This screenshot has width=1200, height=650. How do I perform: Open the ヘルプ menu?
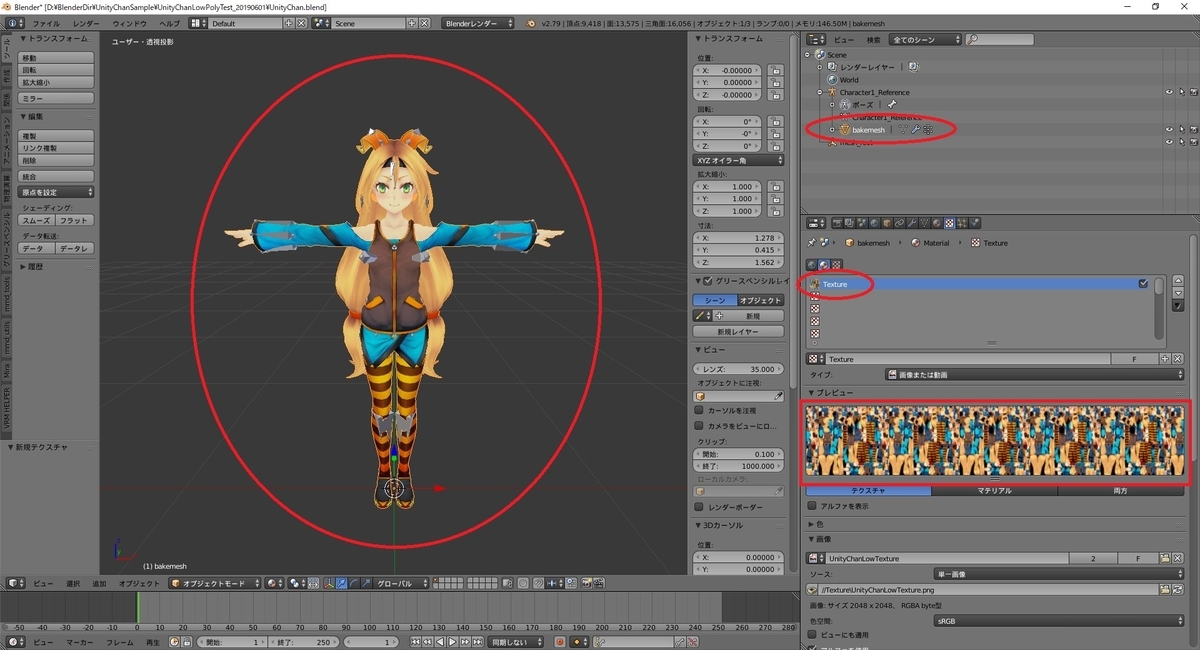point(170,22)
